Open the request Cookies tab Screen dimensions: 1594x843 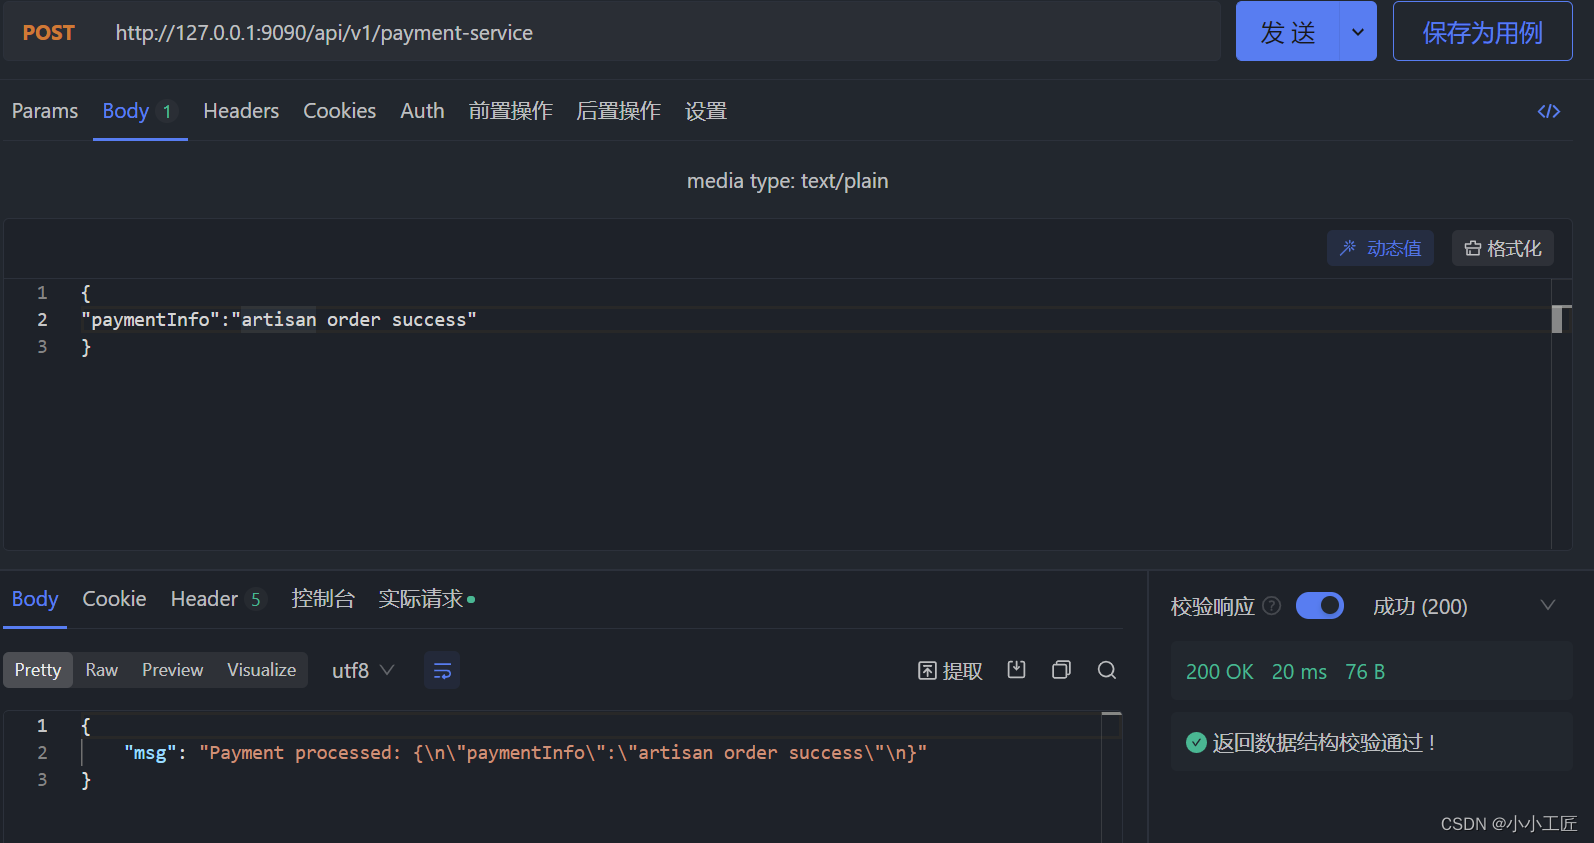(340, 111)
